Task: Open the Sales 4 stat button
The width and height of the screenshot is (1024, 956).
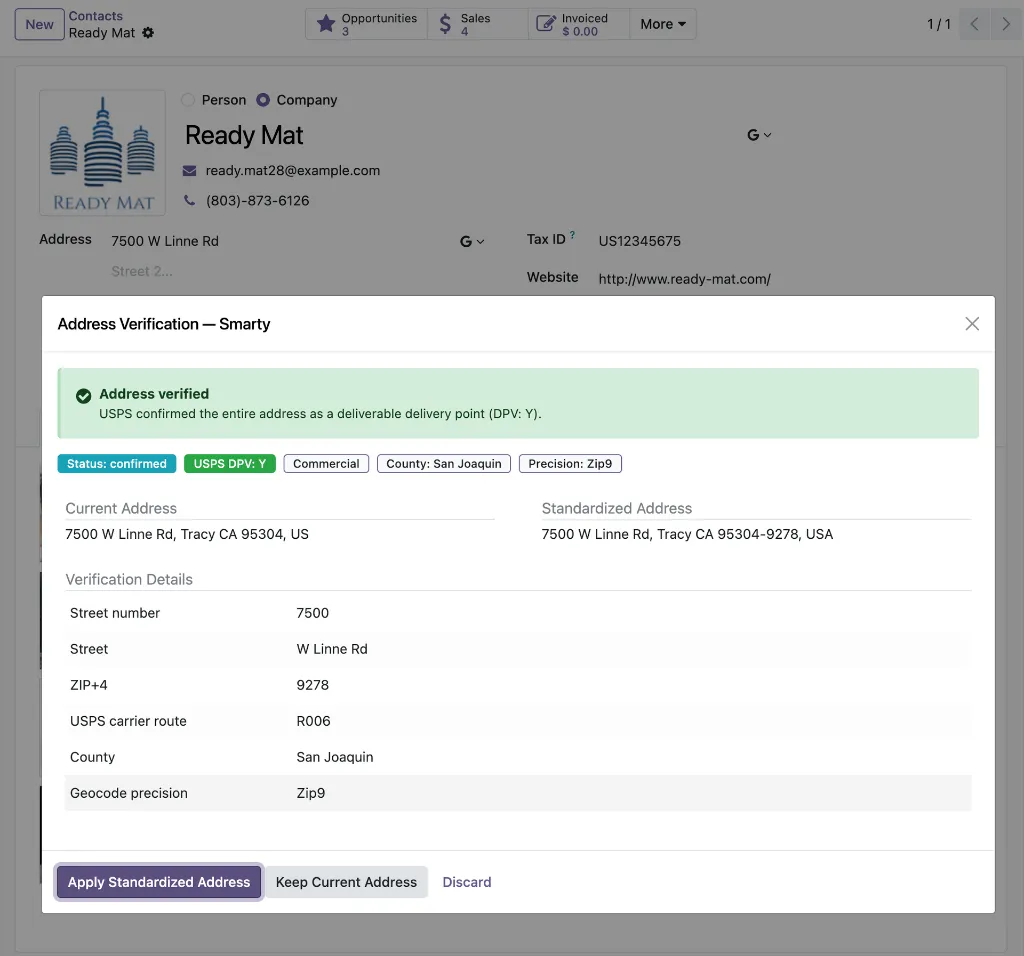Action: (x=478, y=24)
